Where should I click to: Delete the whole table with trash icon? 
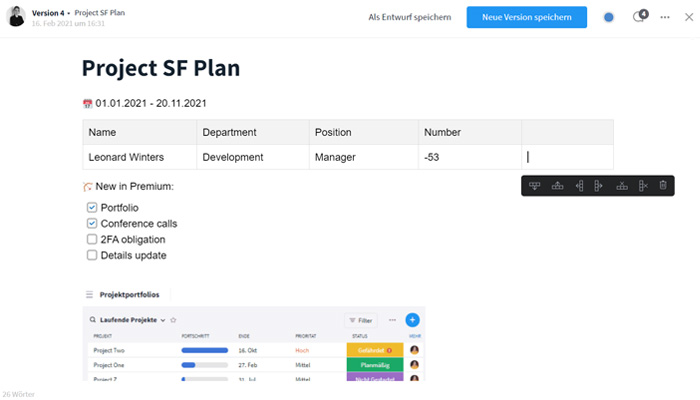coord(663,185)
